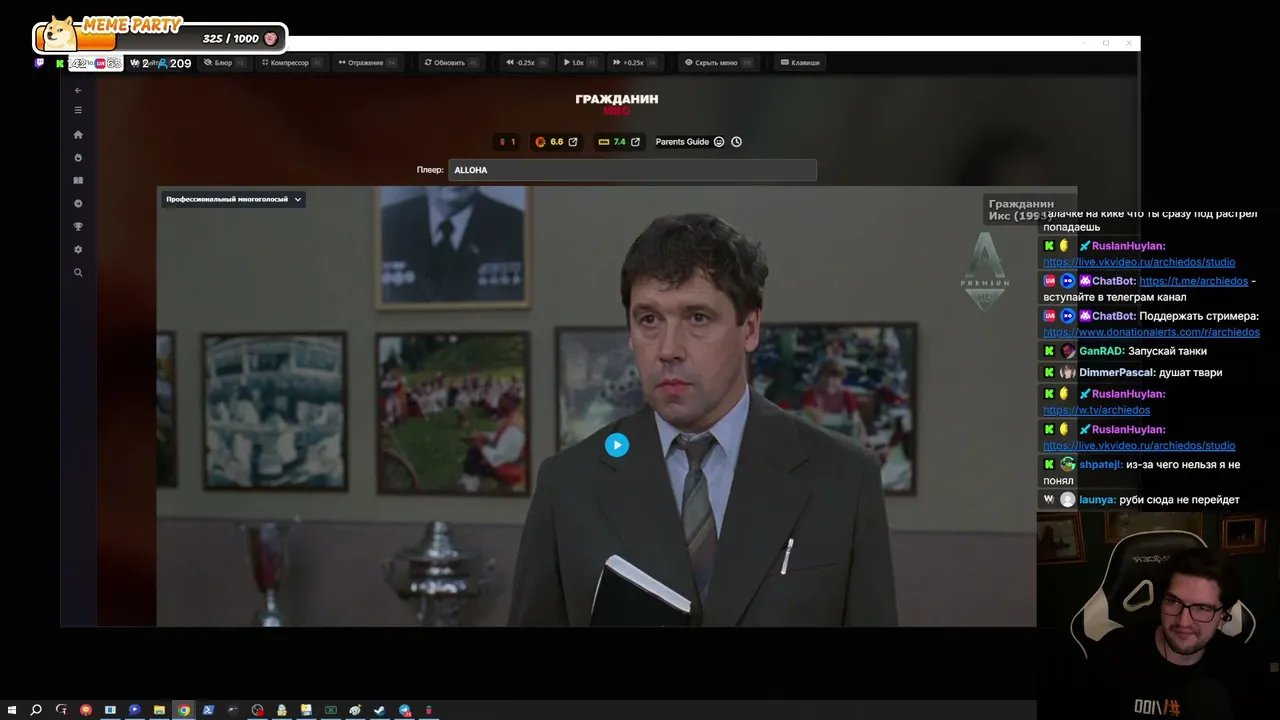Expand the Профессиональный многоголосый audio dropdown
The height and width of the screenshot is (720, 1280).
click(234, 199)
